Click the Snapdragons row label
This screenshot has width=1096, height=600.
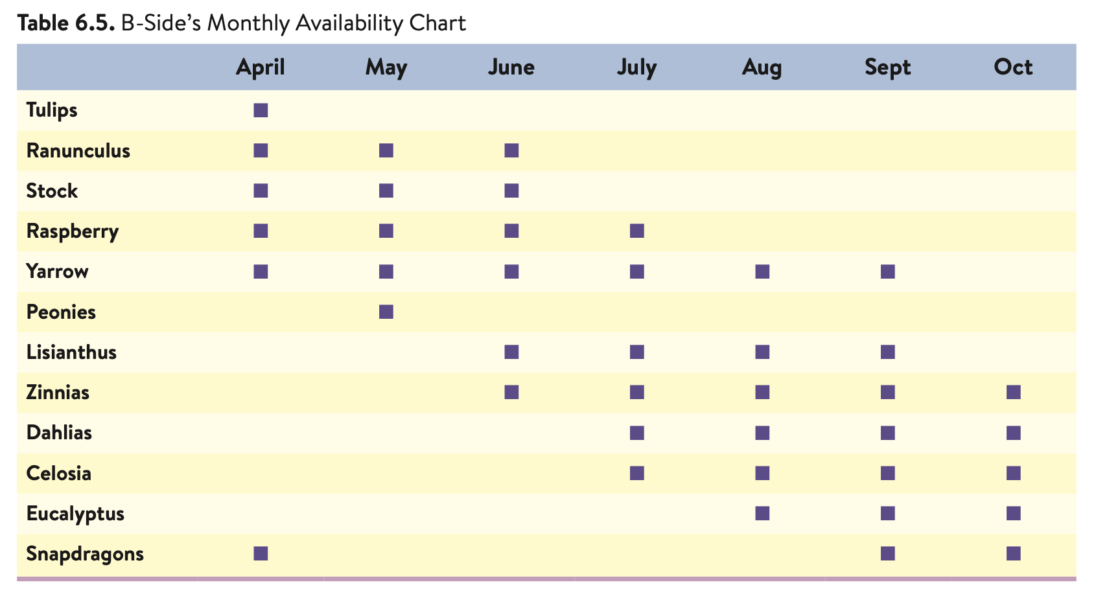[x=85, y=554]
